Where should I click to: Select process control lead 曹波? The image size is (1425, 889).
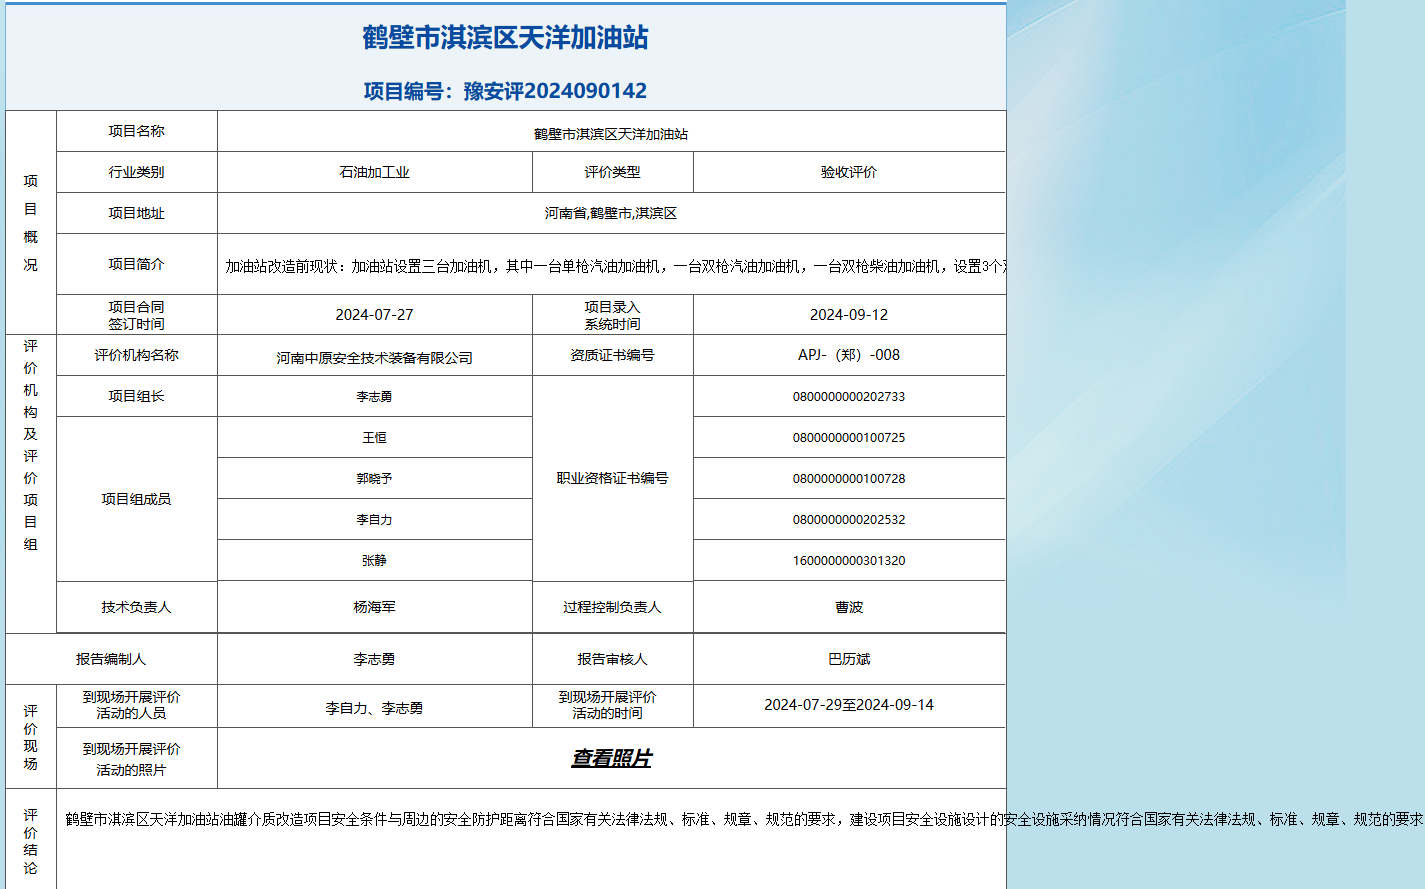pyautogui.click(x=849, y=607)
